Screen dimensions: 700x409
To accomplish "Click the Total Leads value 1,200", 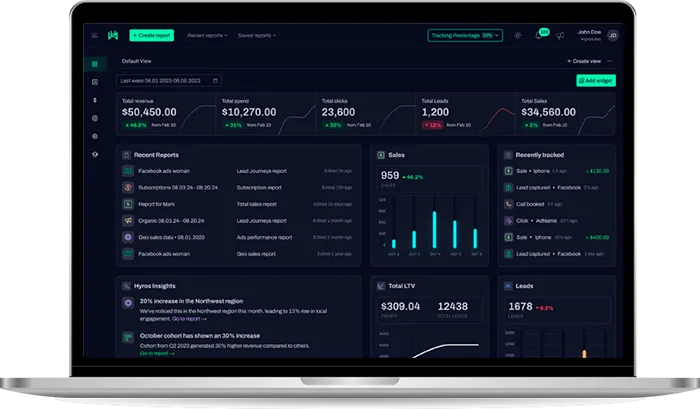I will (x=435, y=112).
